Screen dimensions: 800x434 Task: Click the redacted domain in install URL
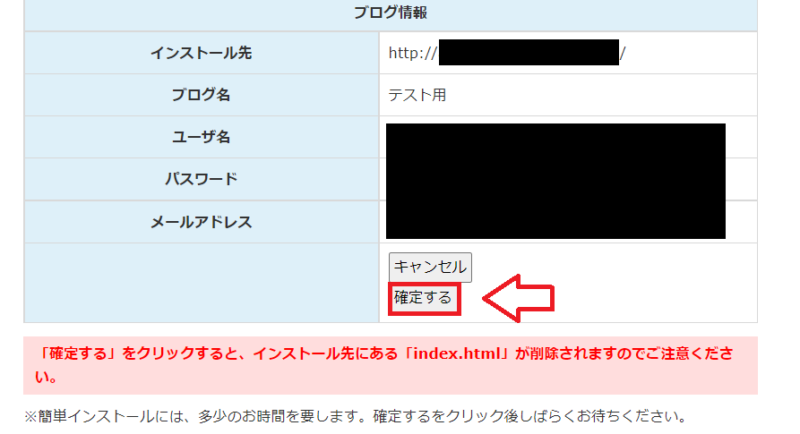pyautogui.click(x=529, y=52)
